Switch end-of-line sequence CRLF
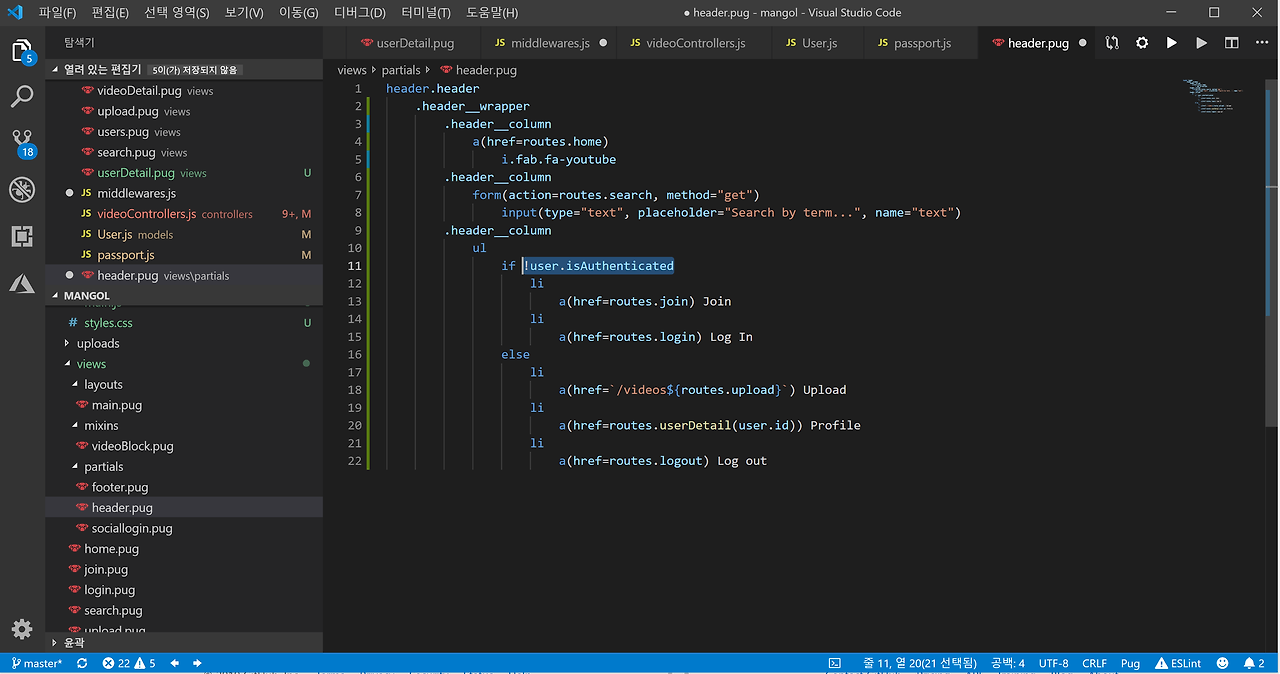This screenshot has width=1280, height=674. tap(1094, 663)
